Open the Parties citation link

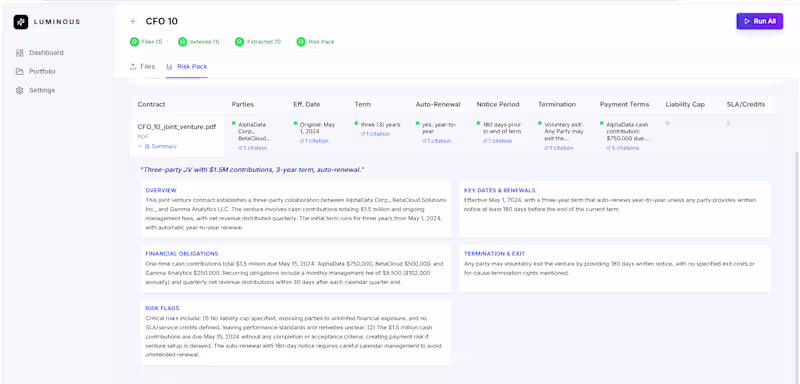tap(253, 148)
